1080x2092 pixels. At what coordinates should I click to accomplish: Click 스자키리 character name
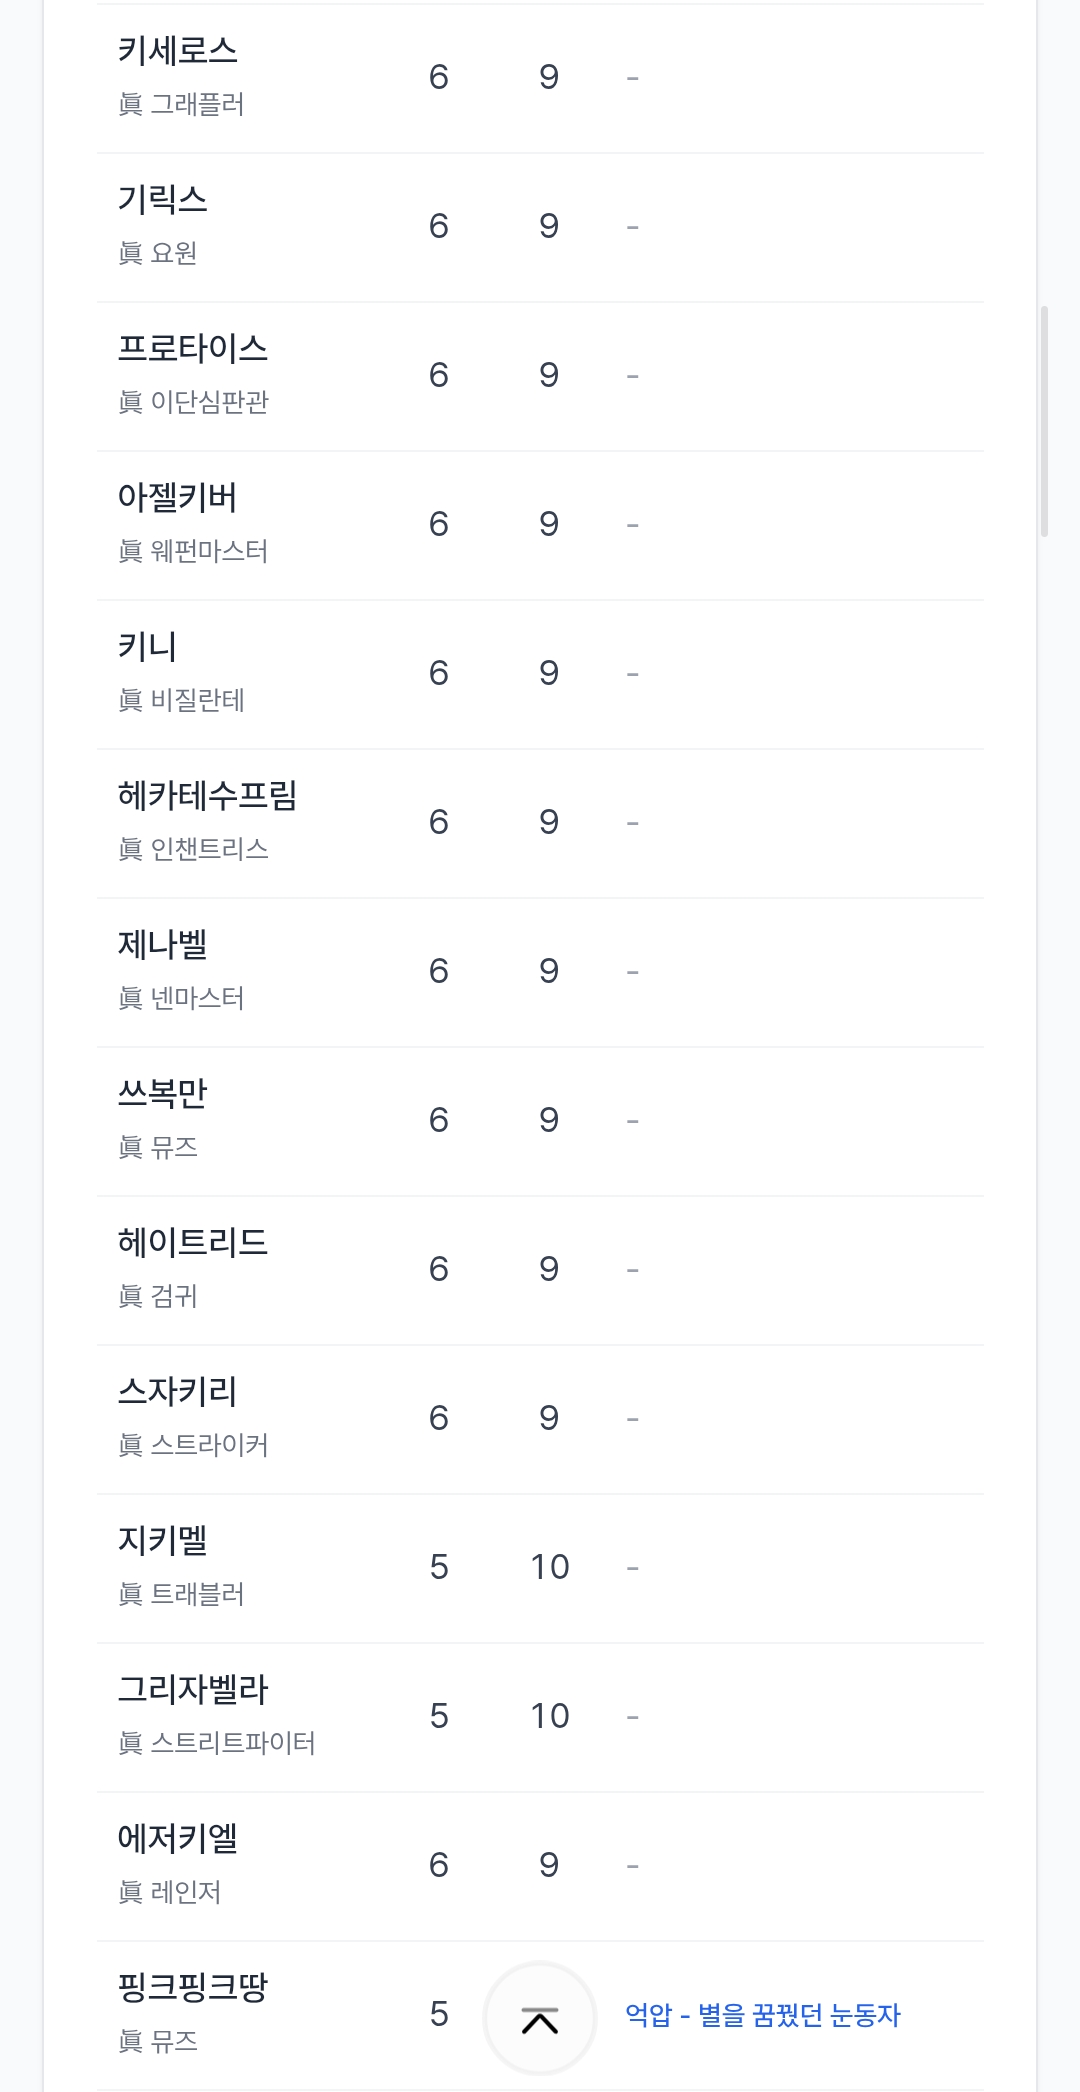click(x=178, y=1392)
